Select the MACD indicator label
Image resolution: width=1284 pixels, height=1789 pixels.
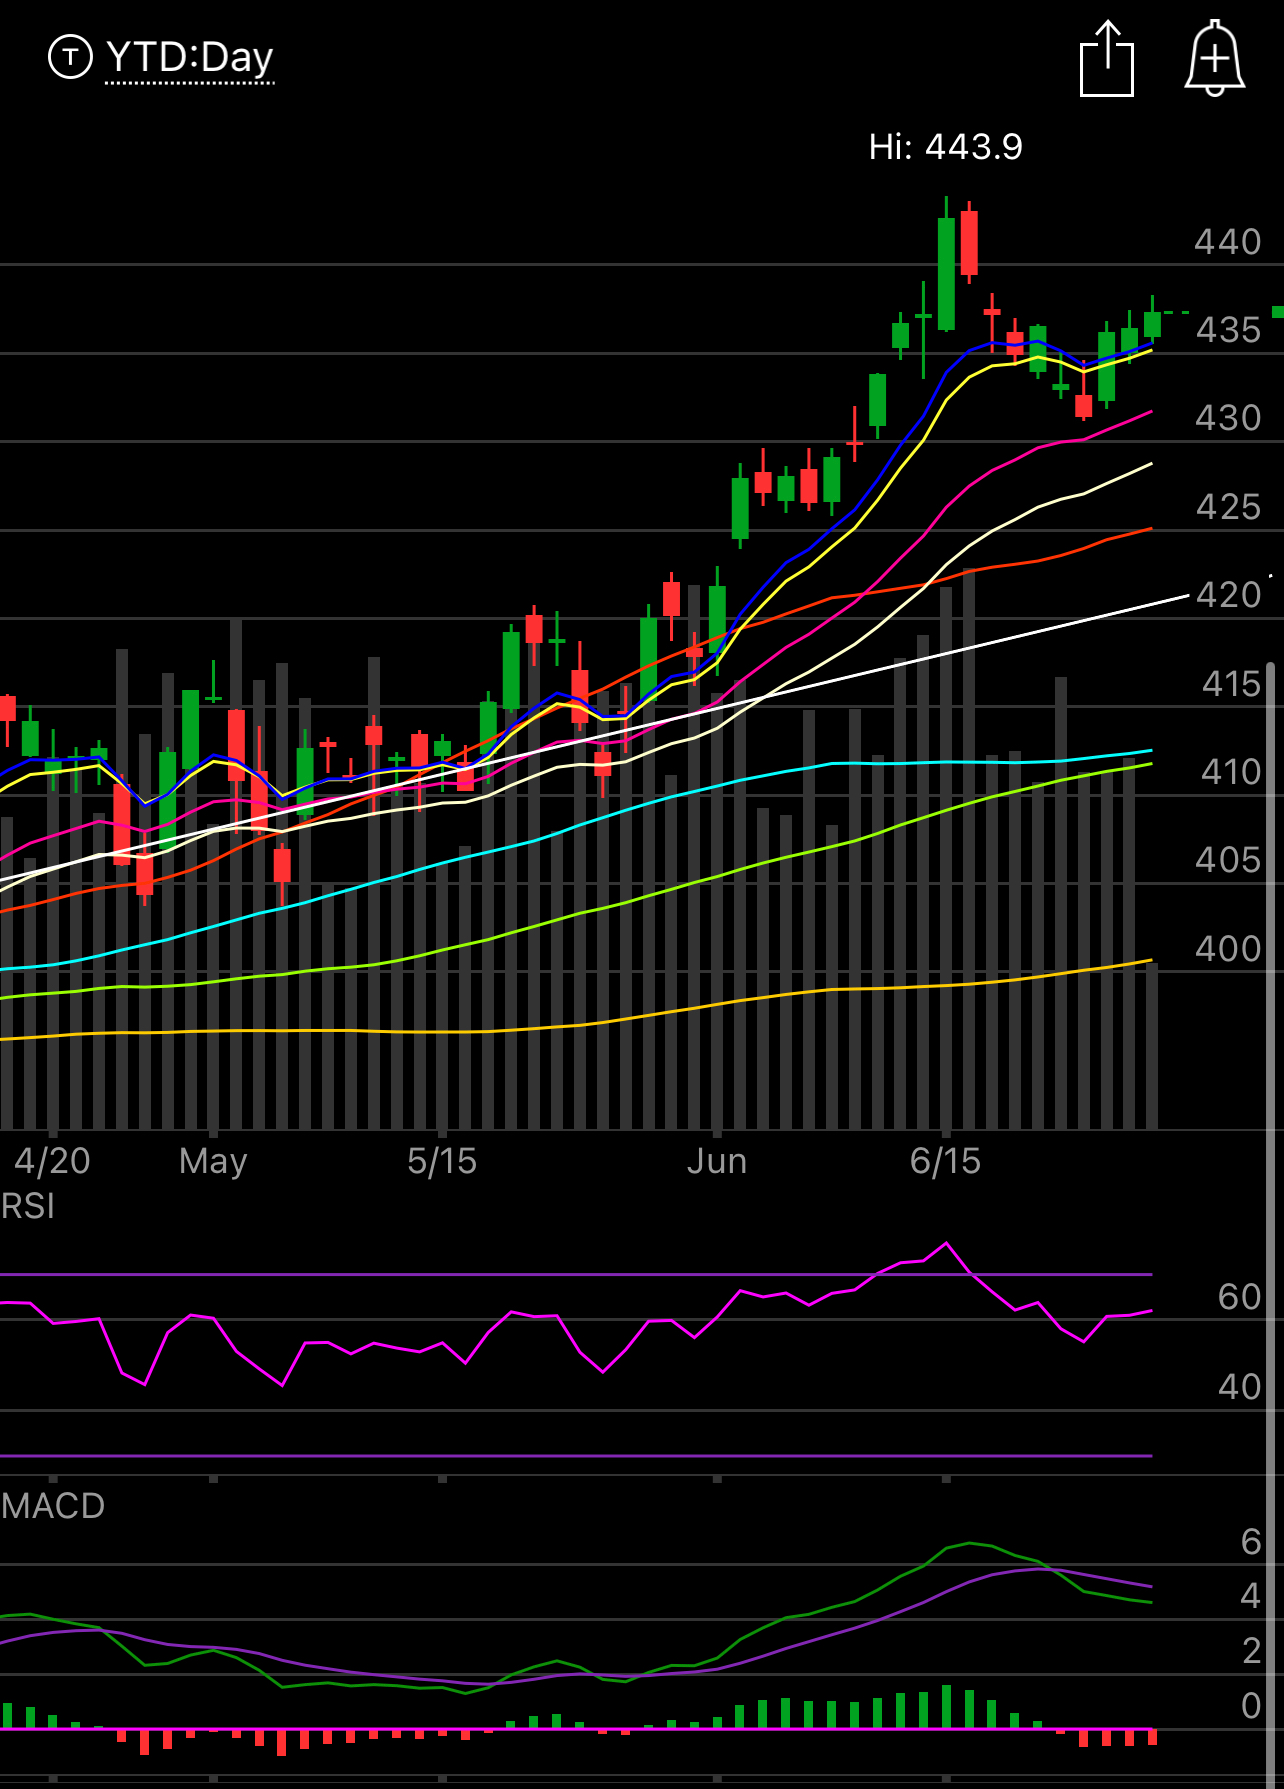tap(53, 1506)
